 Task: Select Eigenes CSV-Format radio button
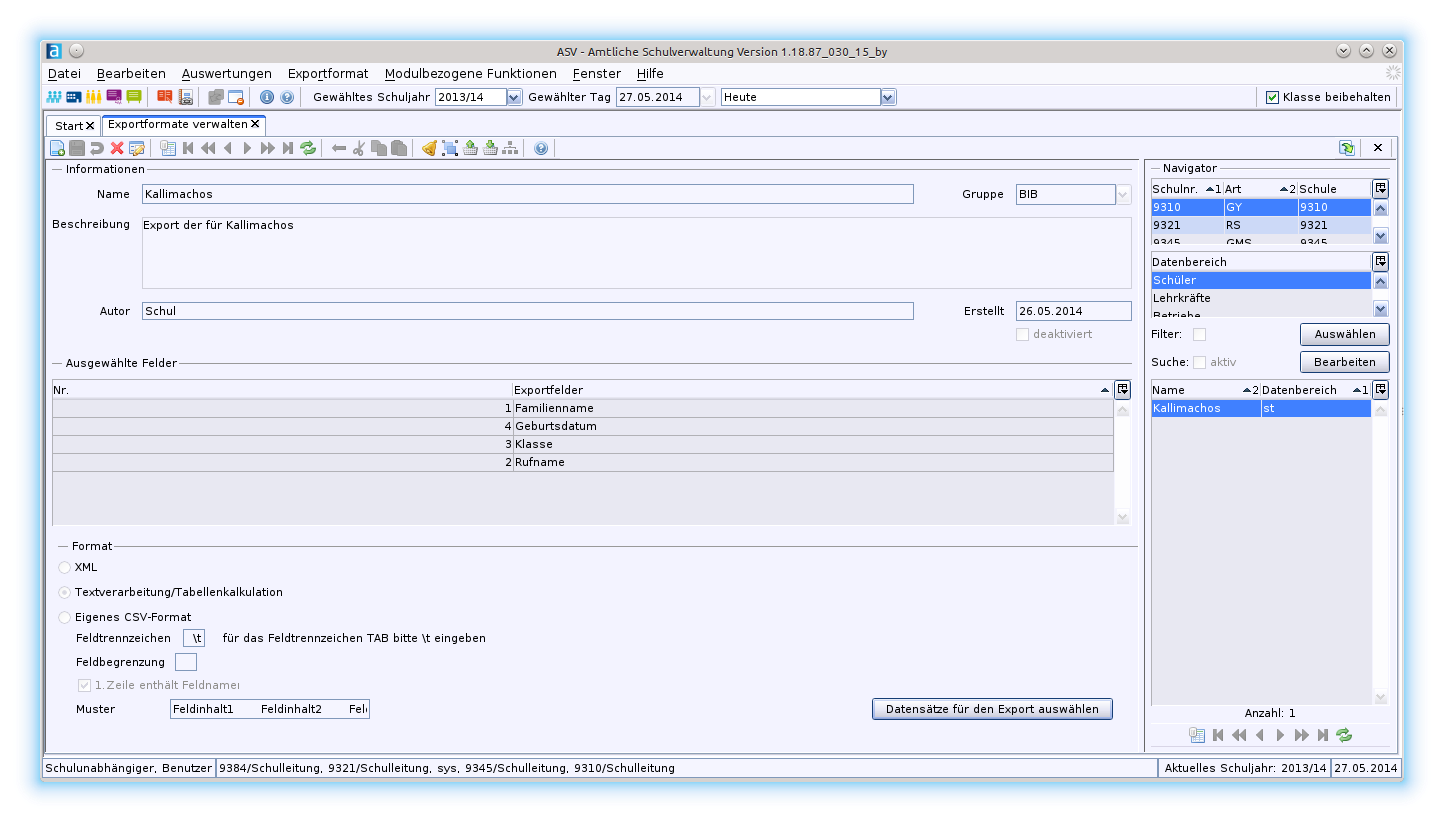[x=65, y=617]
